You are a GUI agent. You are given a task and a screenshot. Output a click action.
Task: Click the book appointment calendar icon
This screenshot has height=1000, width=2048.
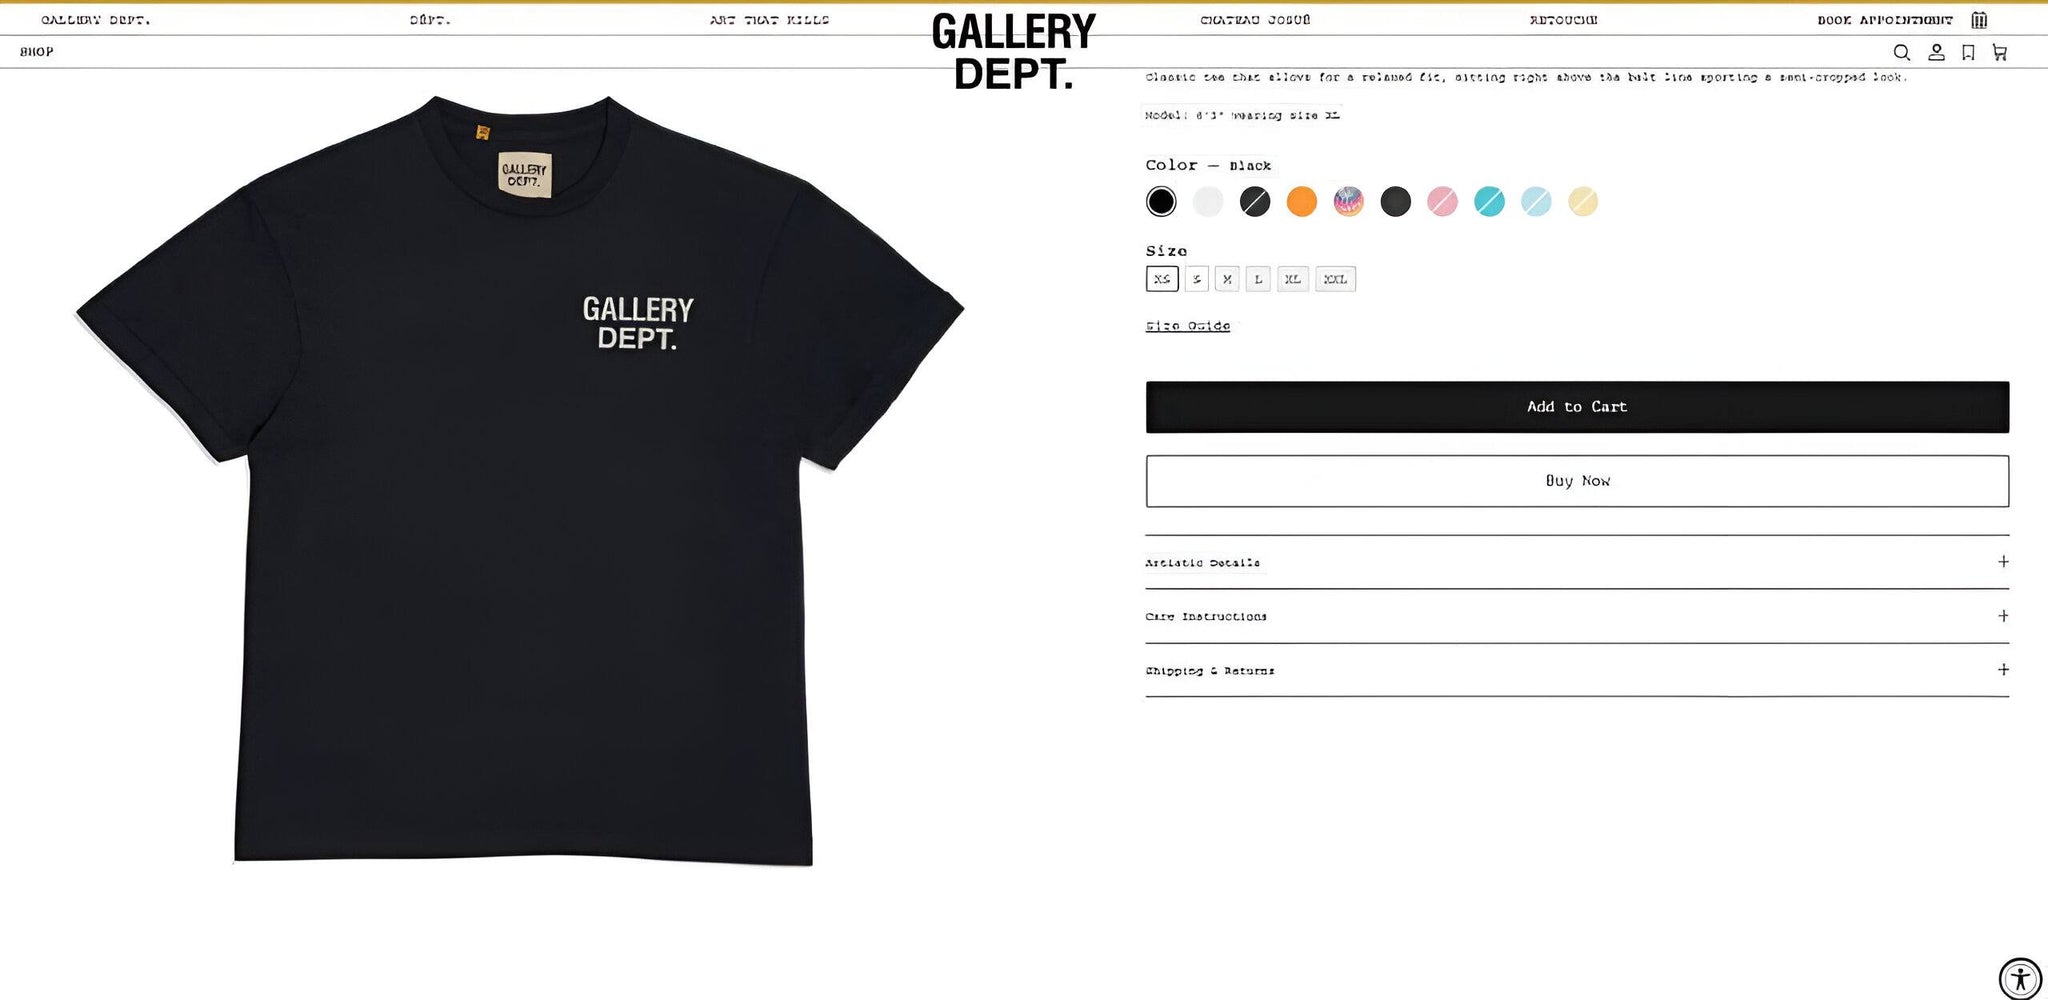(x=1979, y=20)
